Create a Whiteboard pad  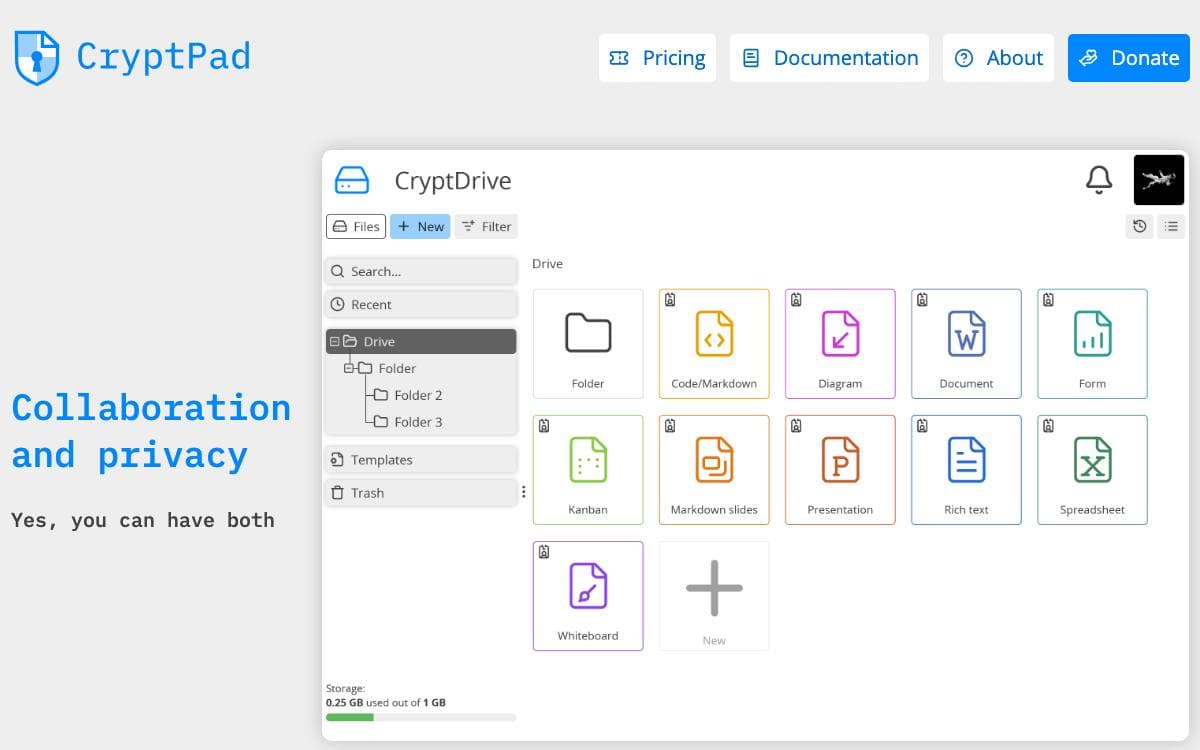(588, 596)
